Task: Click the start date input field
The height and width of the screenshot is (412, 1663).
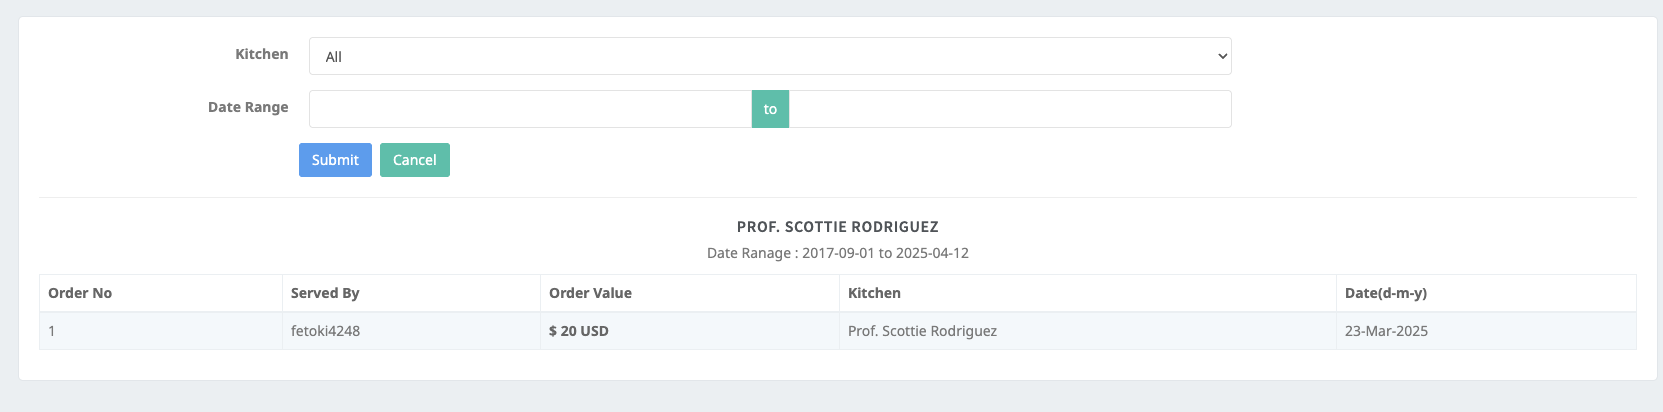Action: tap(530, 109)
